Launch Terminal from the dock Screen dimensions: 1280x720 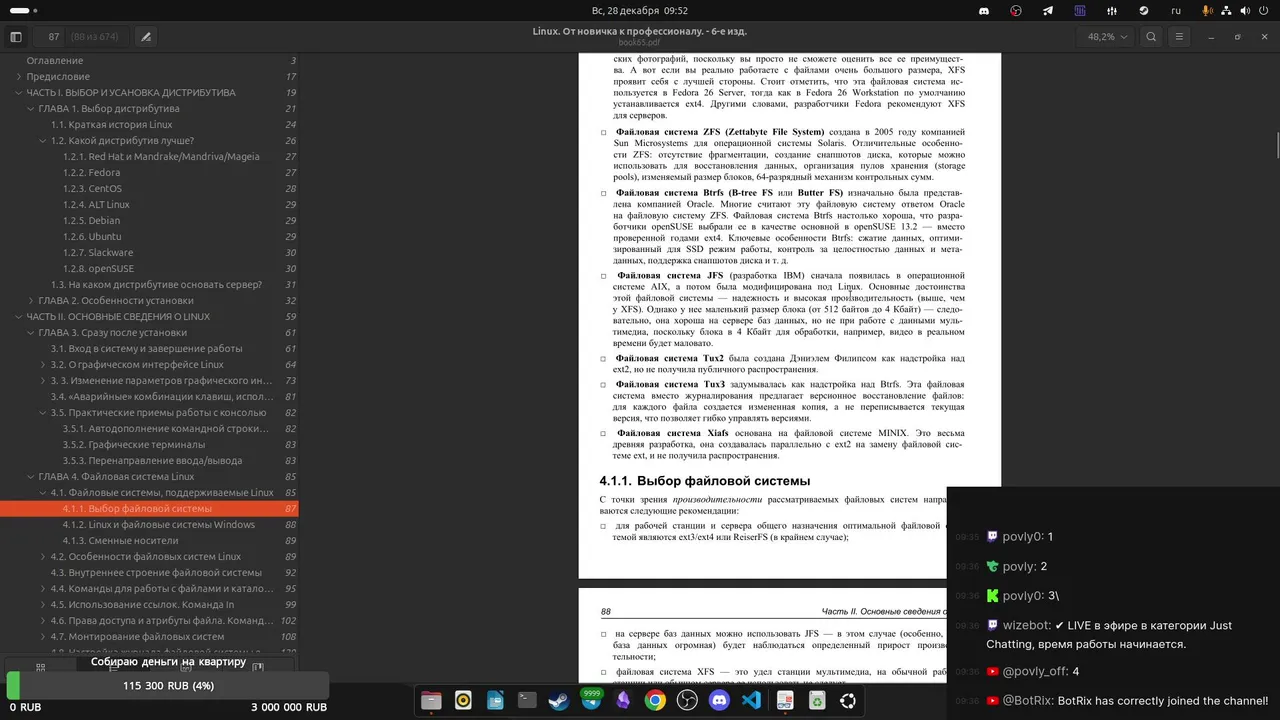click(527, 700)
